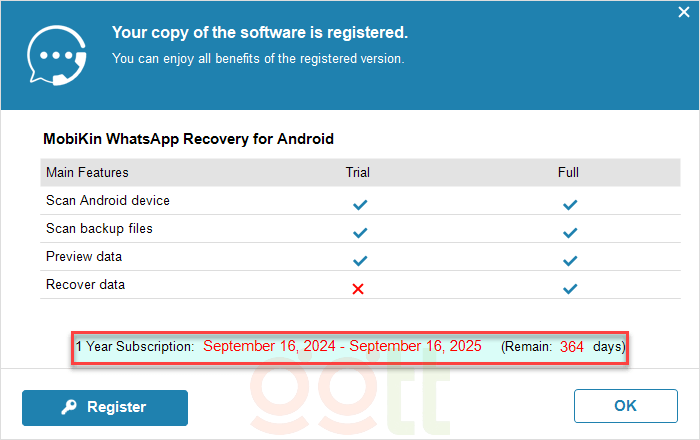This screenshot has height=440, width=700.
Task: Click the 364 remaining days value
Action: tap(572, 347)
